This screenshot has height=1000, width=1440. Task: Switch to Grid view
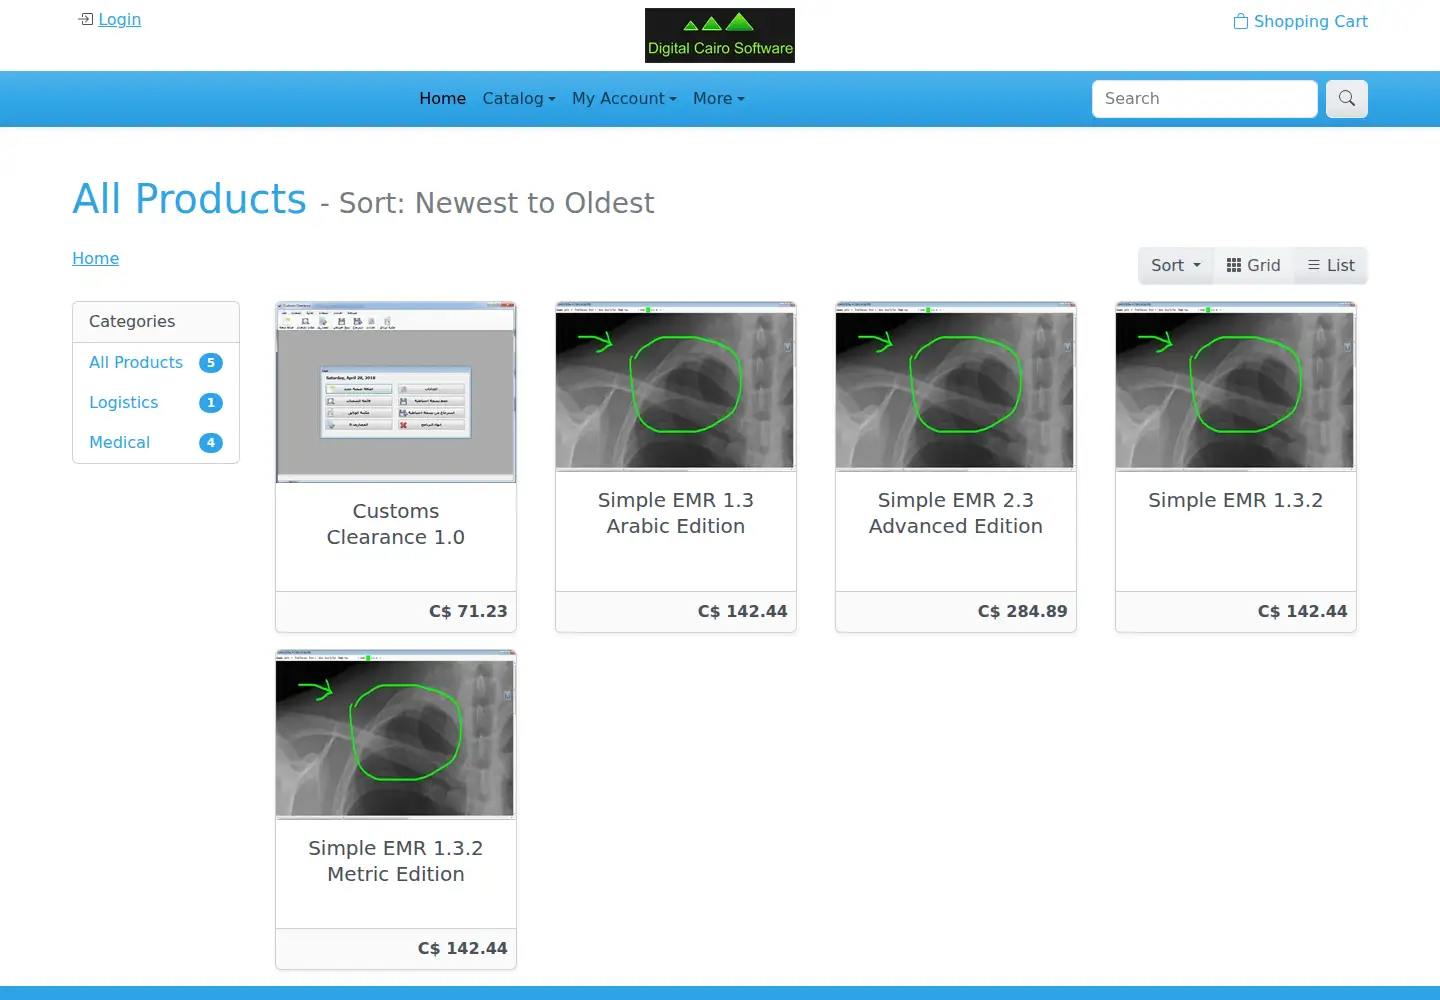1253,265
